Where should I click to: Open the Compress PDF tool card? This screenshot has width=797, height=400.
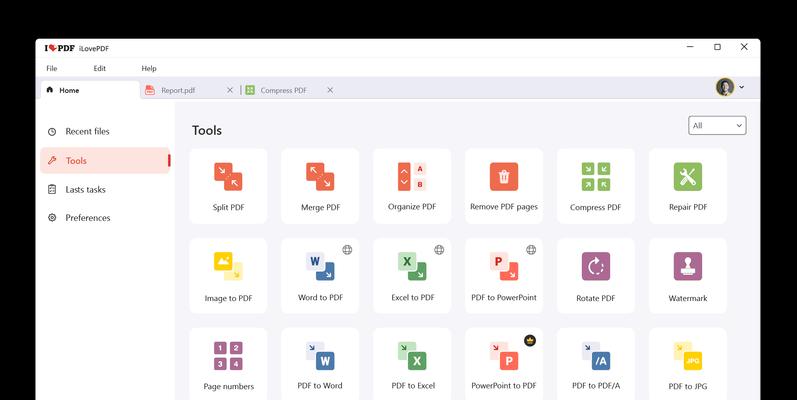coord(596,186)
